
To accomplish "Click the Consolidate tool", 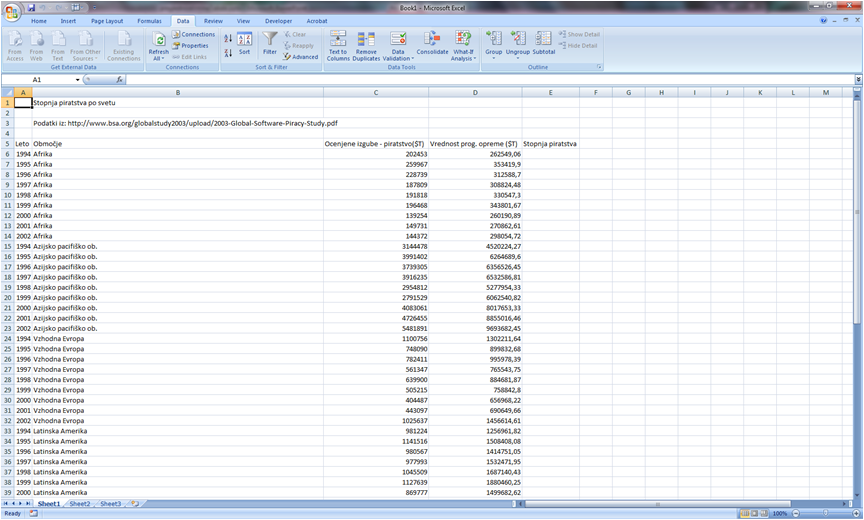I will (x=432, y=44).
